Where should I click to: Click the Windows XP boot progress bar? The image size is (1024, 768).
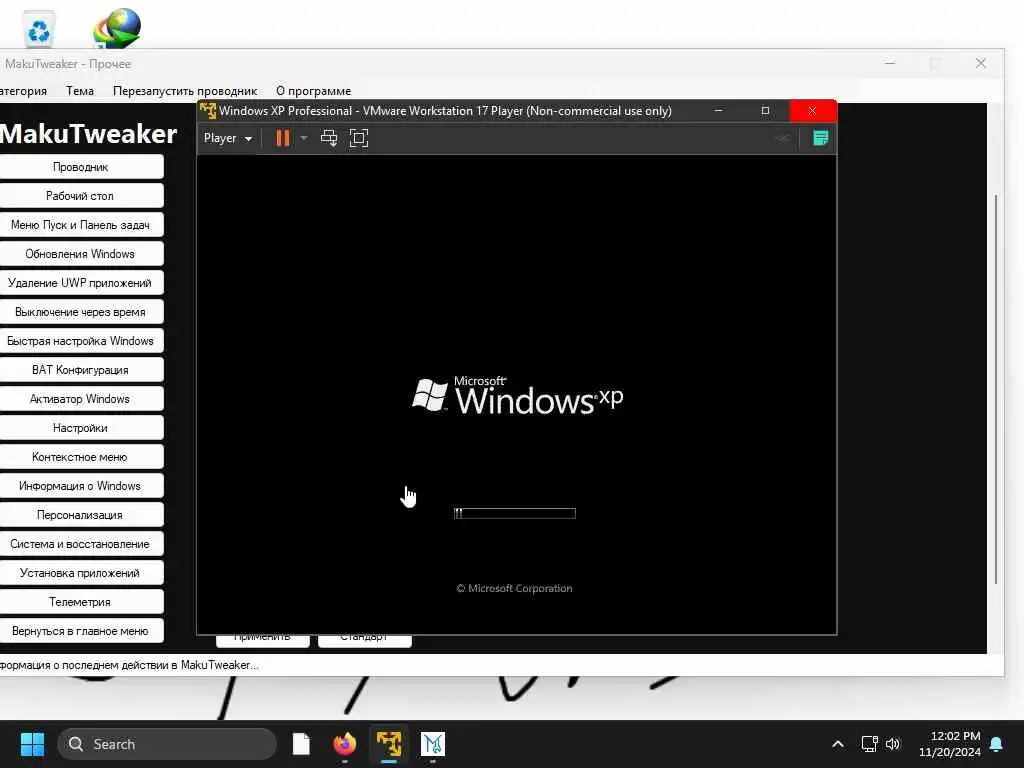[515, 513]
